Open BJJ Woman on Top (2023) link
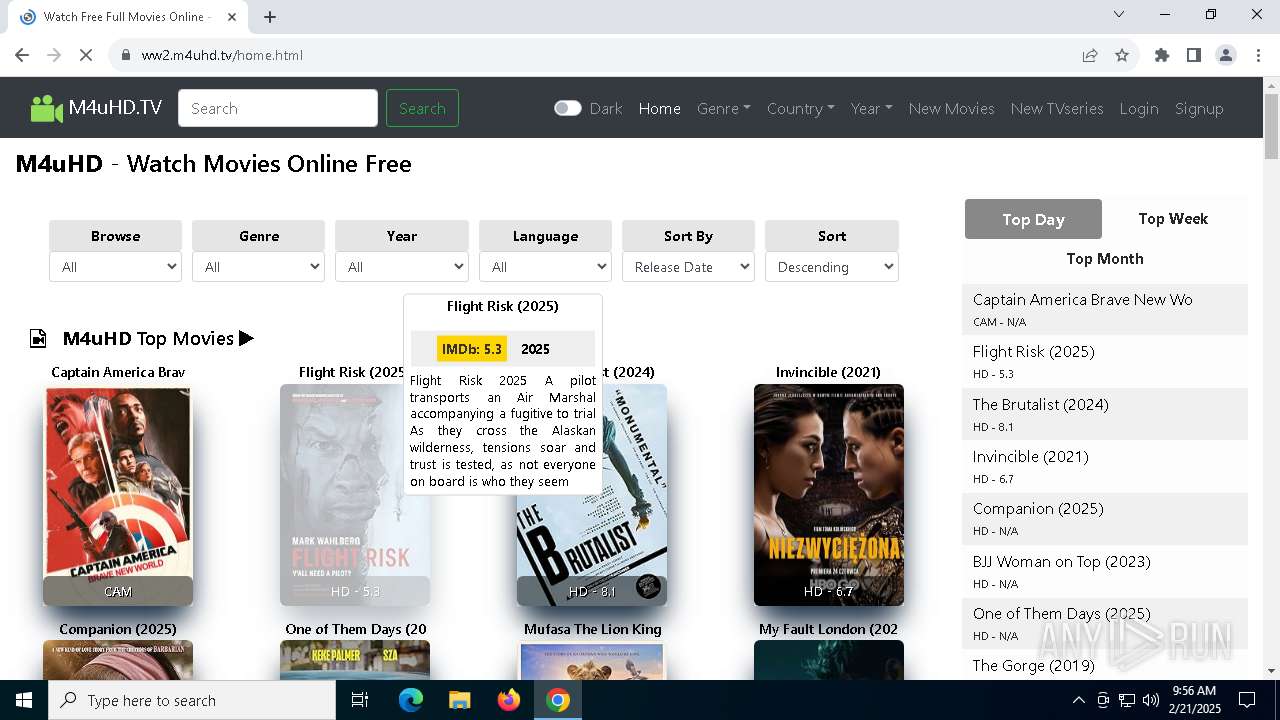1280x720 pixels. click(1062, 561)
